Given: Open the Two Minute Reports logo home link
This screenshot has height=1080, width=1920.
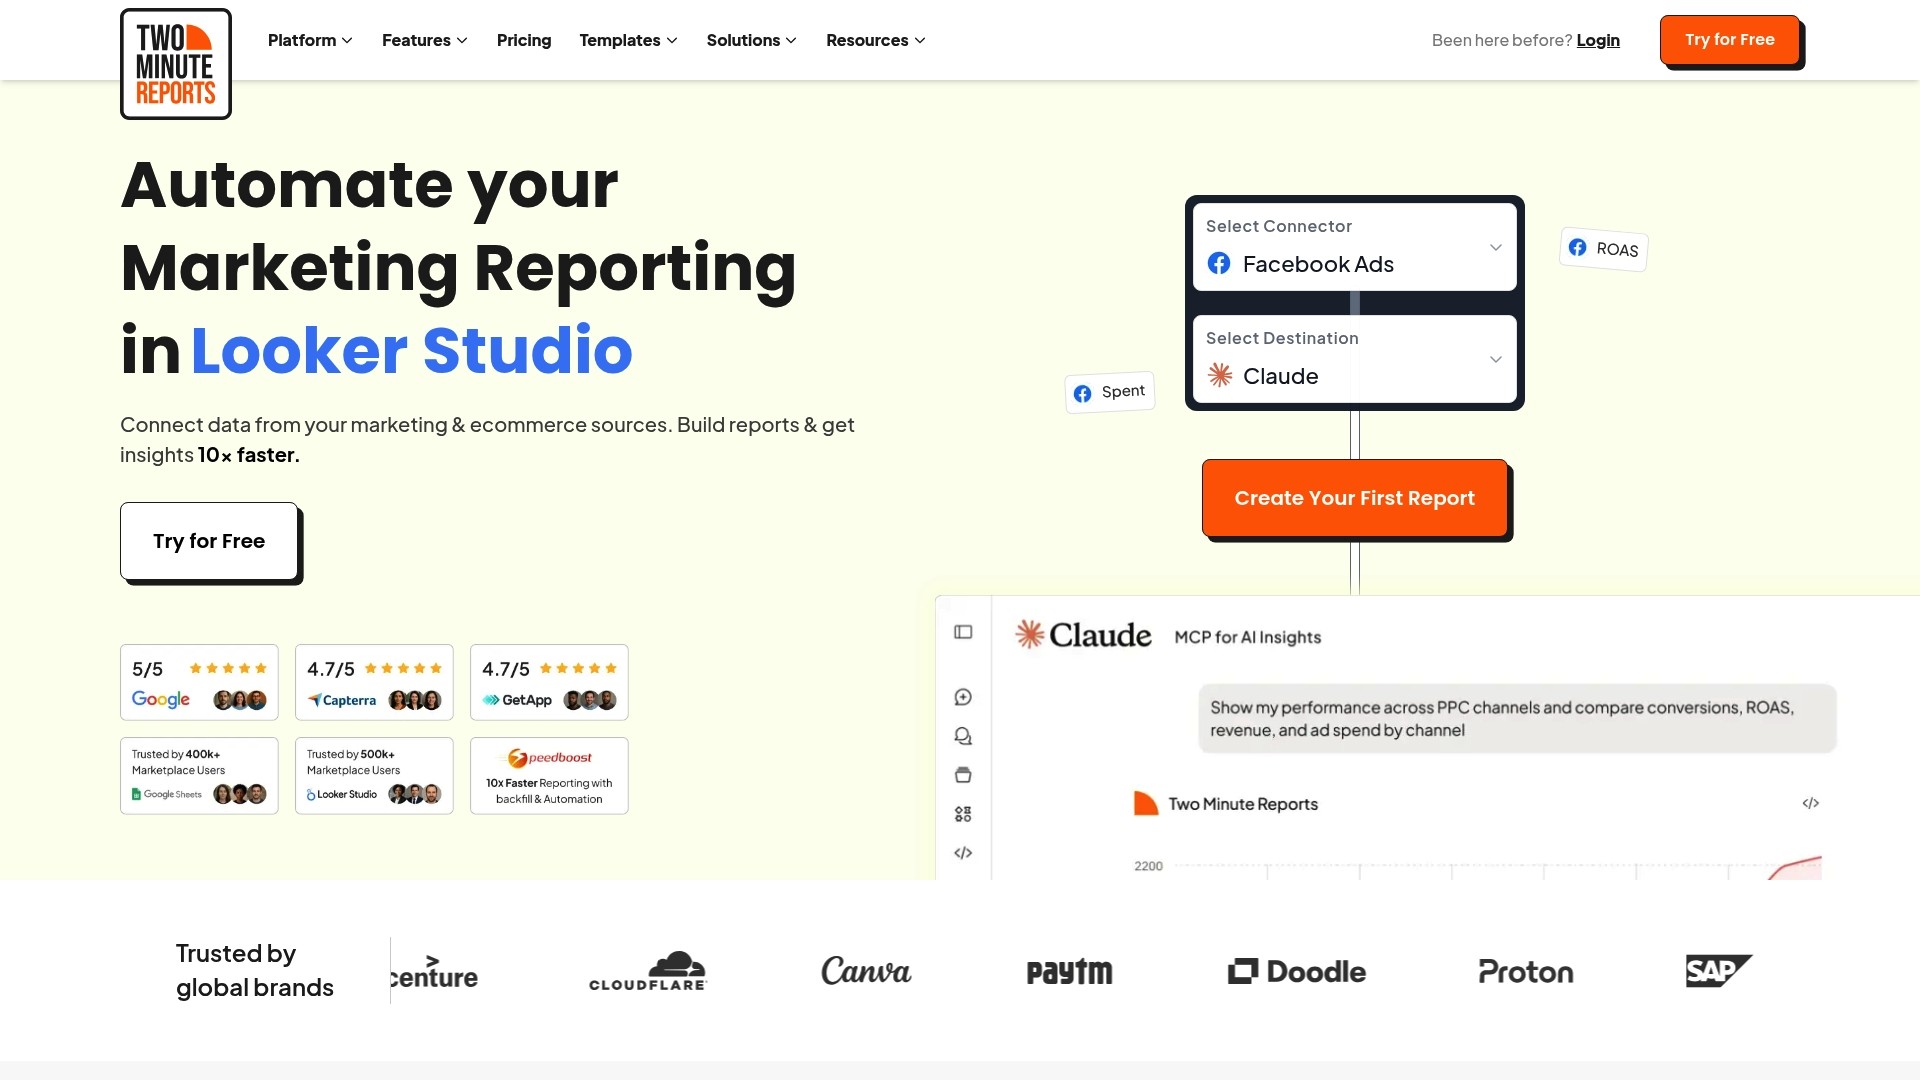Looking at the screenshot, I should pos(176,64).
